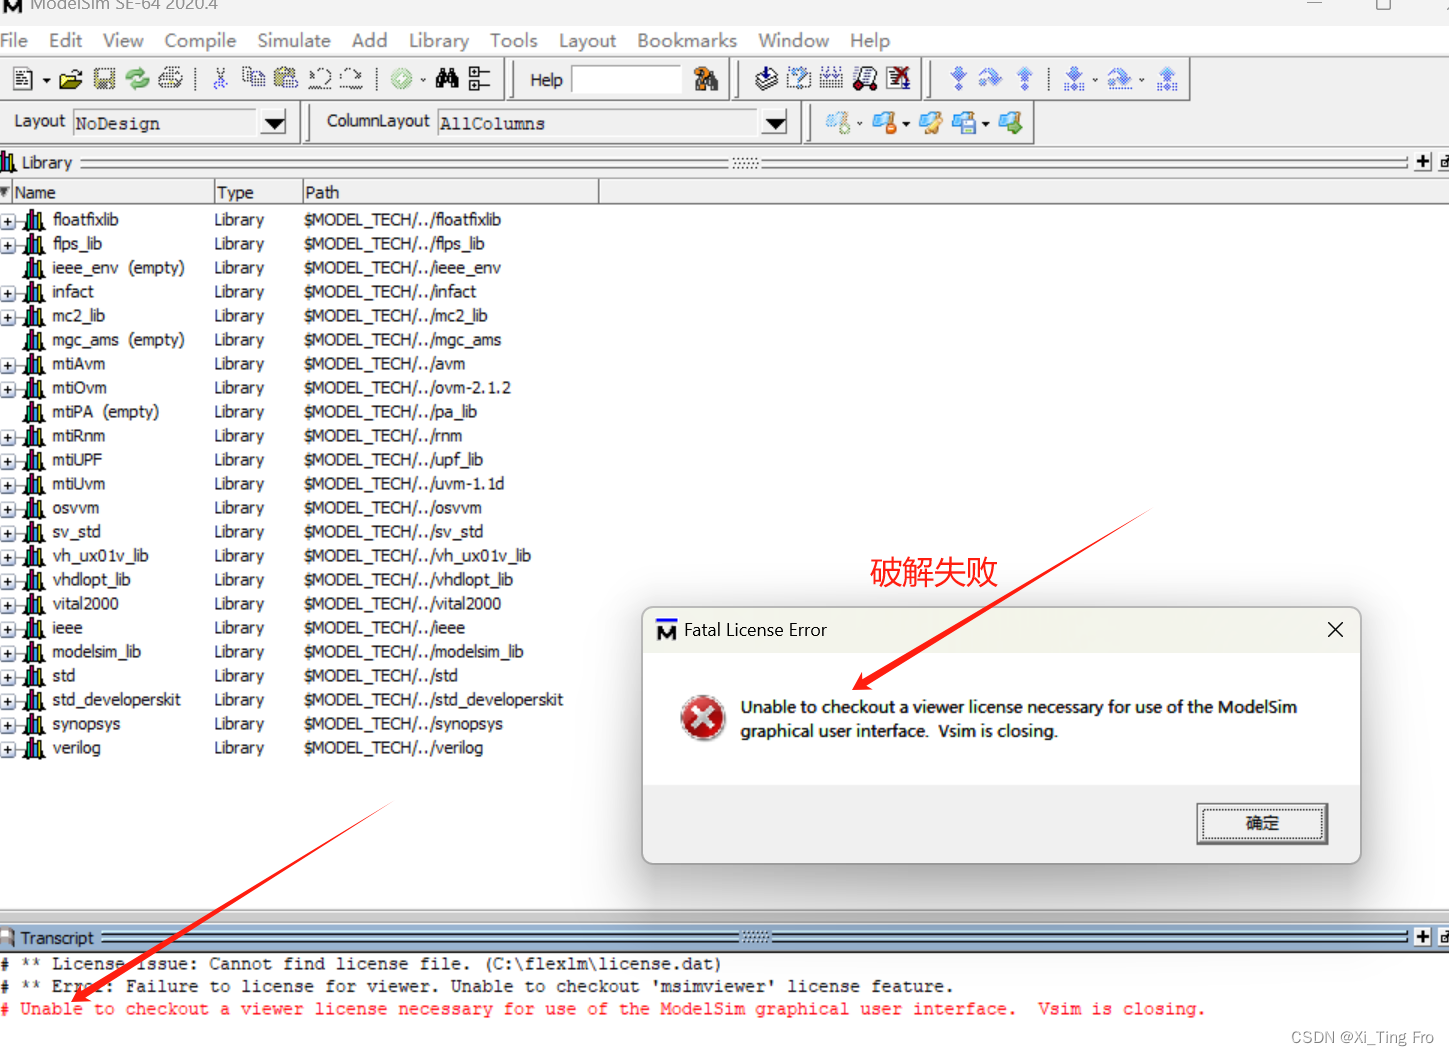Screen dimensions: 1449x1056
Task: Click the Open folder toolbar icon
Action: (x=70, y=79)
